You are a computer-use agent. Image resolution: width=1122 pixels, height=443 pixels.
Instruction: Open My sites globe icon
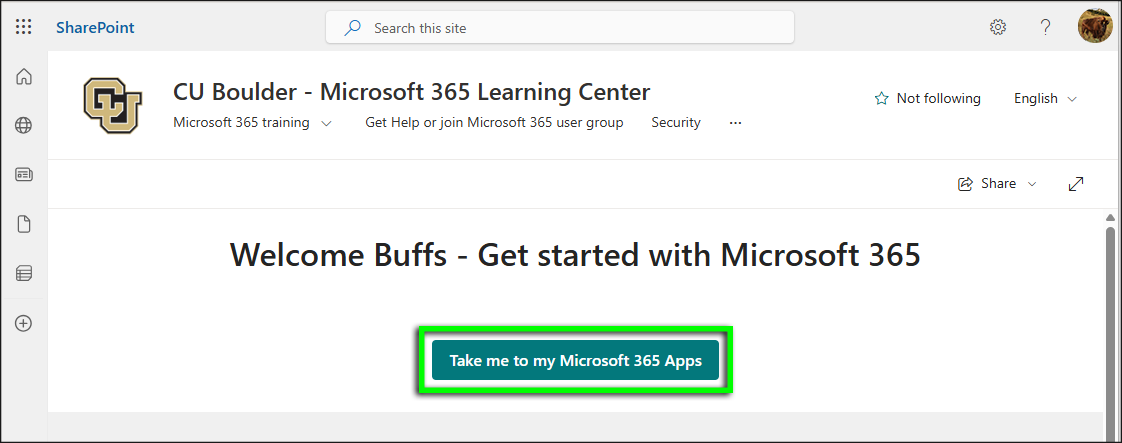coord(24,125)
